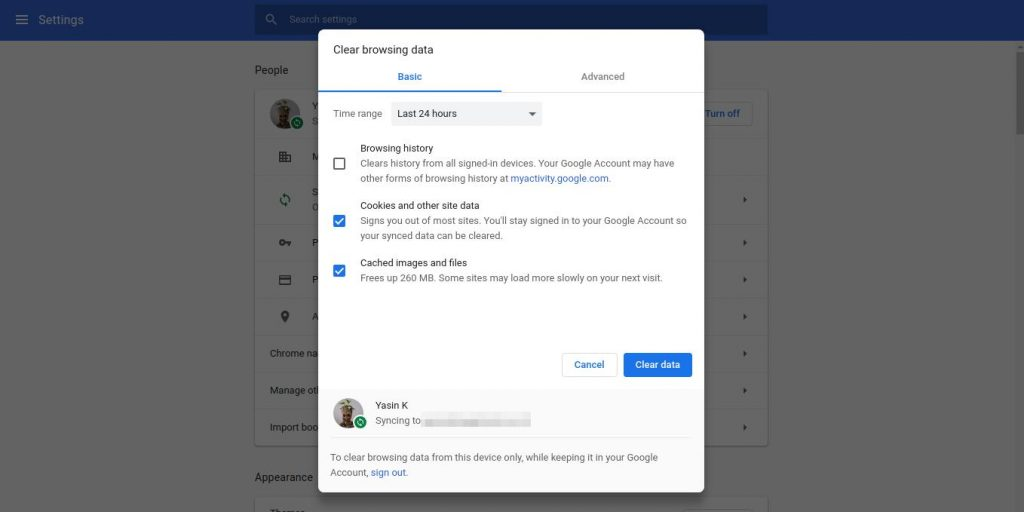
Task: Expand the Manage other people row arrow
Action: 744,391
